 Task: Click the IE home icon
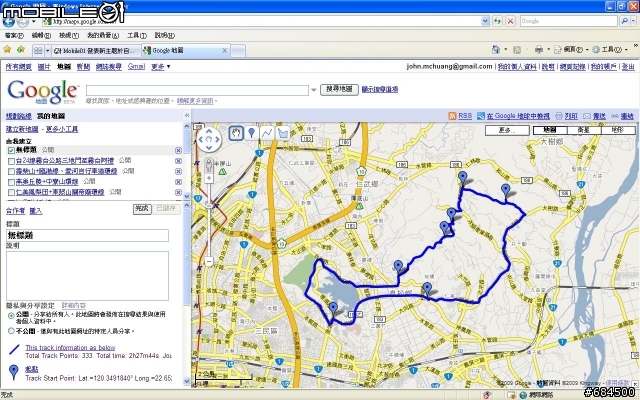click(496, 50)
